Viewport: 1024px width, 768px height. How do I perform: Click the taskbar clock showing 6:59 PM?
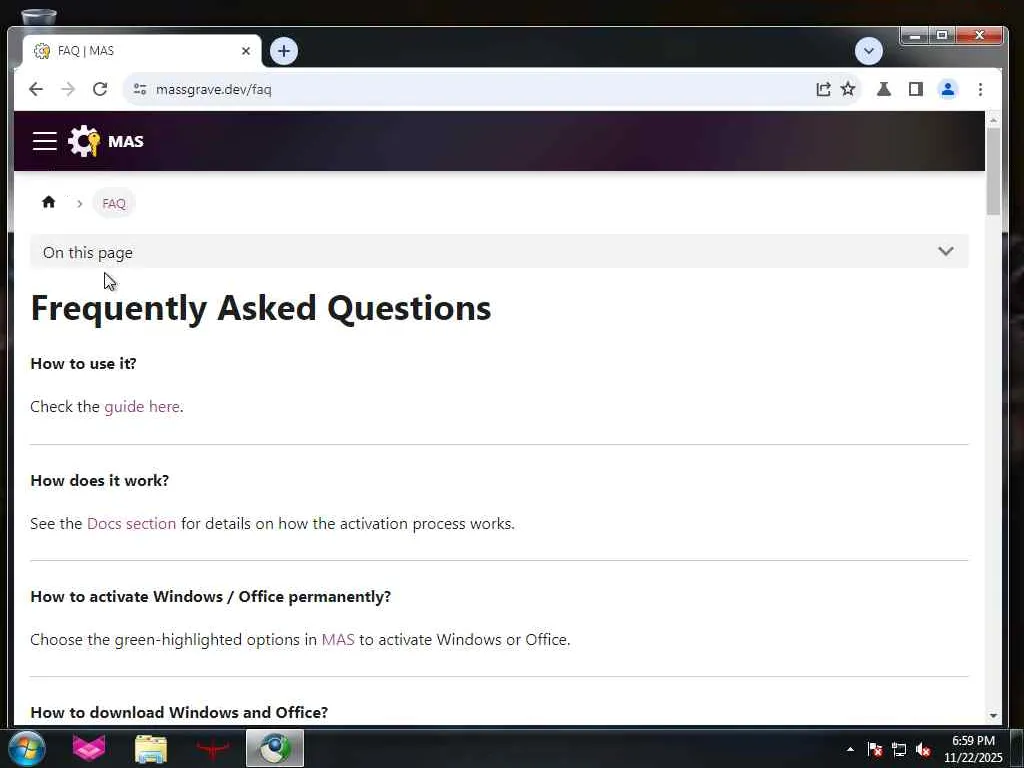coord(973,749)
